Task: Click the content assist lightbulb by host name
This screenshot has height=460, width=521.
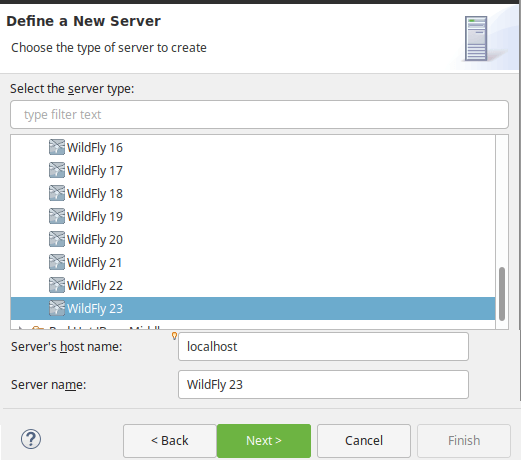Action: coord(174,336)
